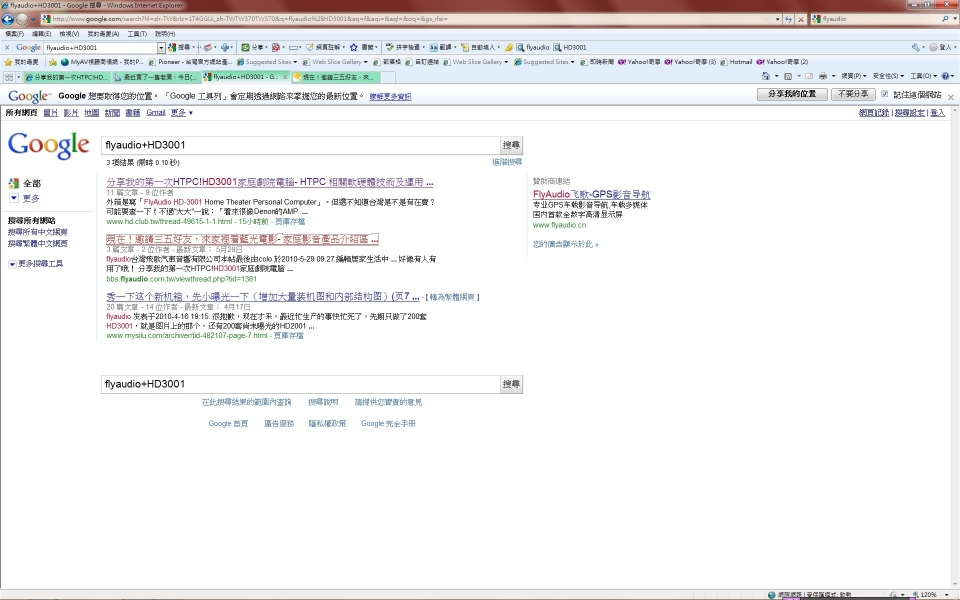Screen dimensions: 960x600
Task: Open the Quick Tabs grid icon
Action: (x=8, y=77)
